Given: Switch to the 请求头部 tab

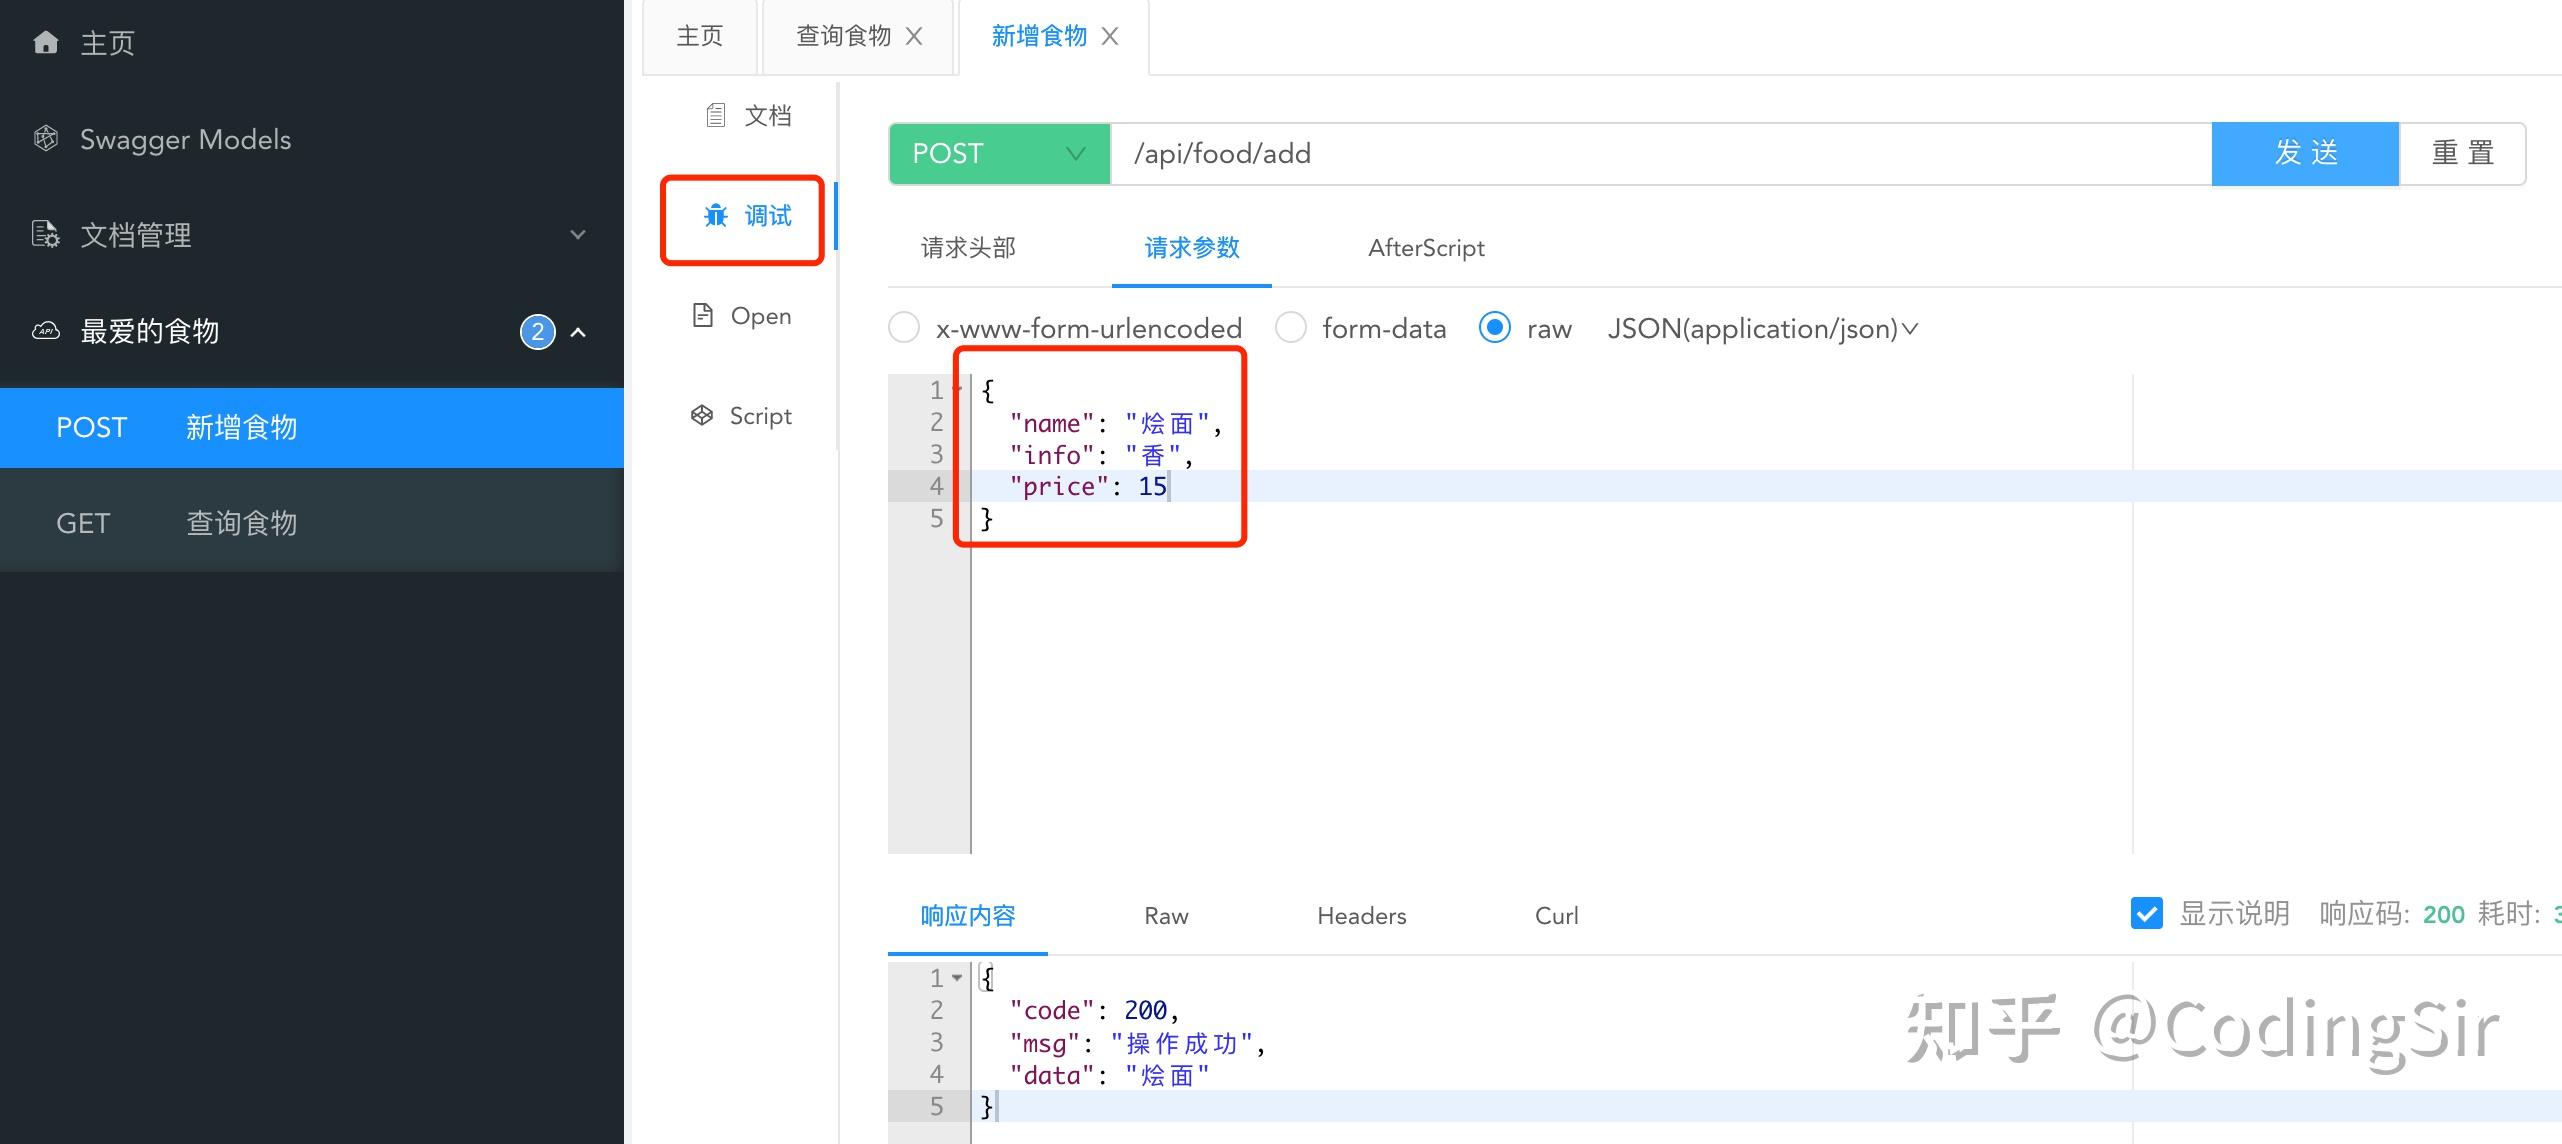Looking at the screenshot, I should tap(966, 247).
